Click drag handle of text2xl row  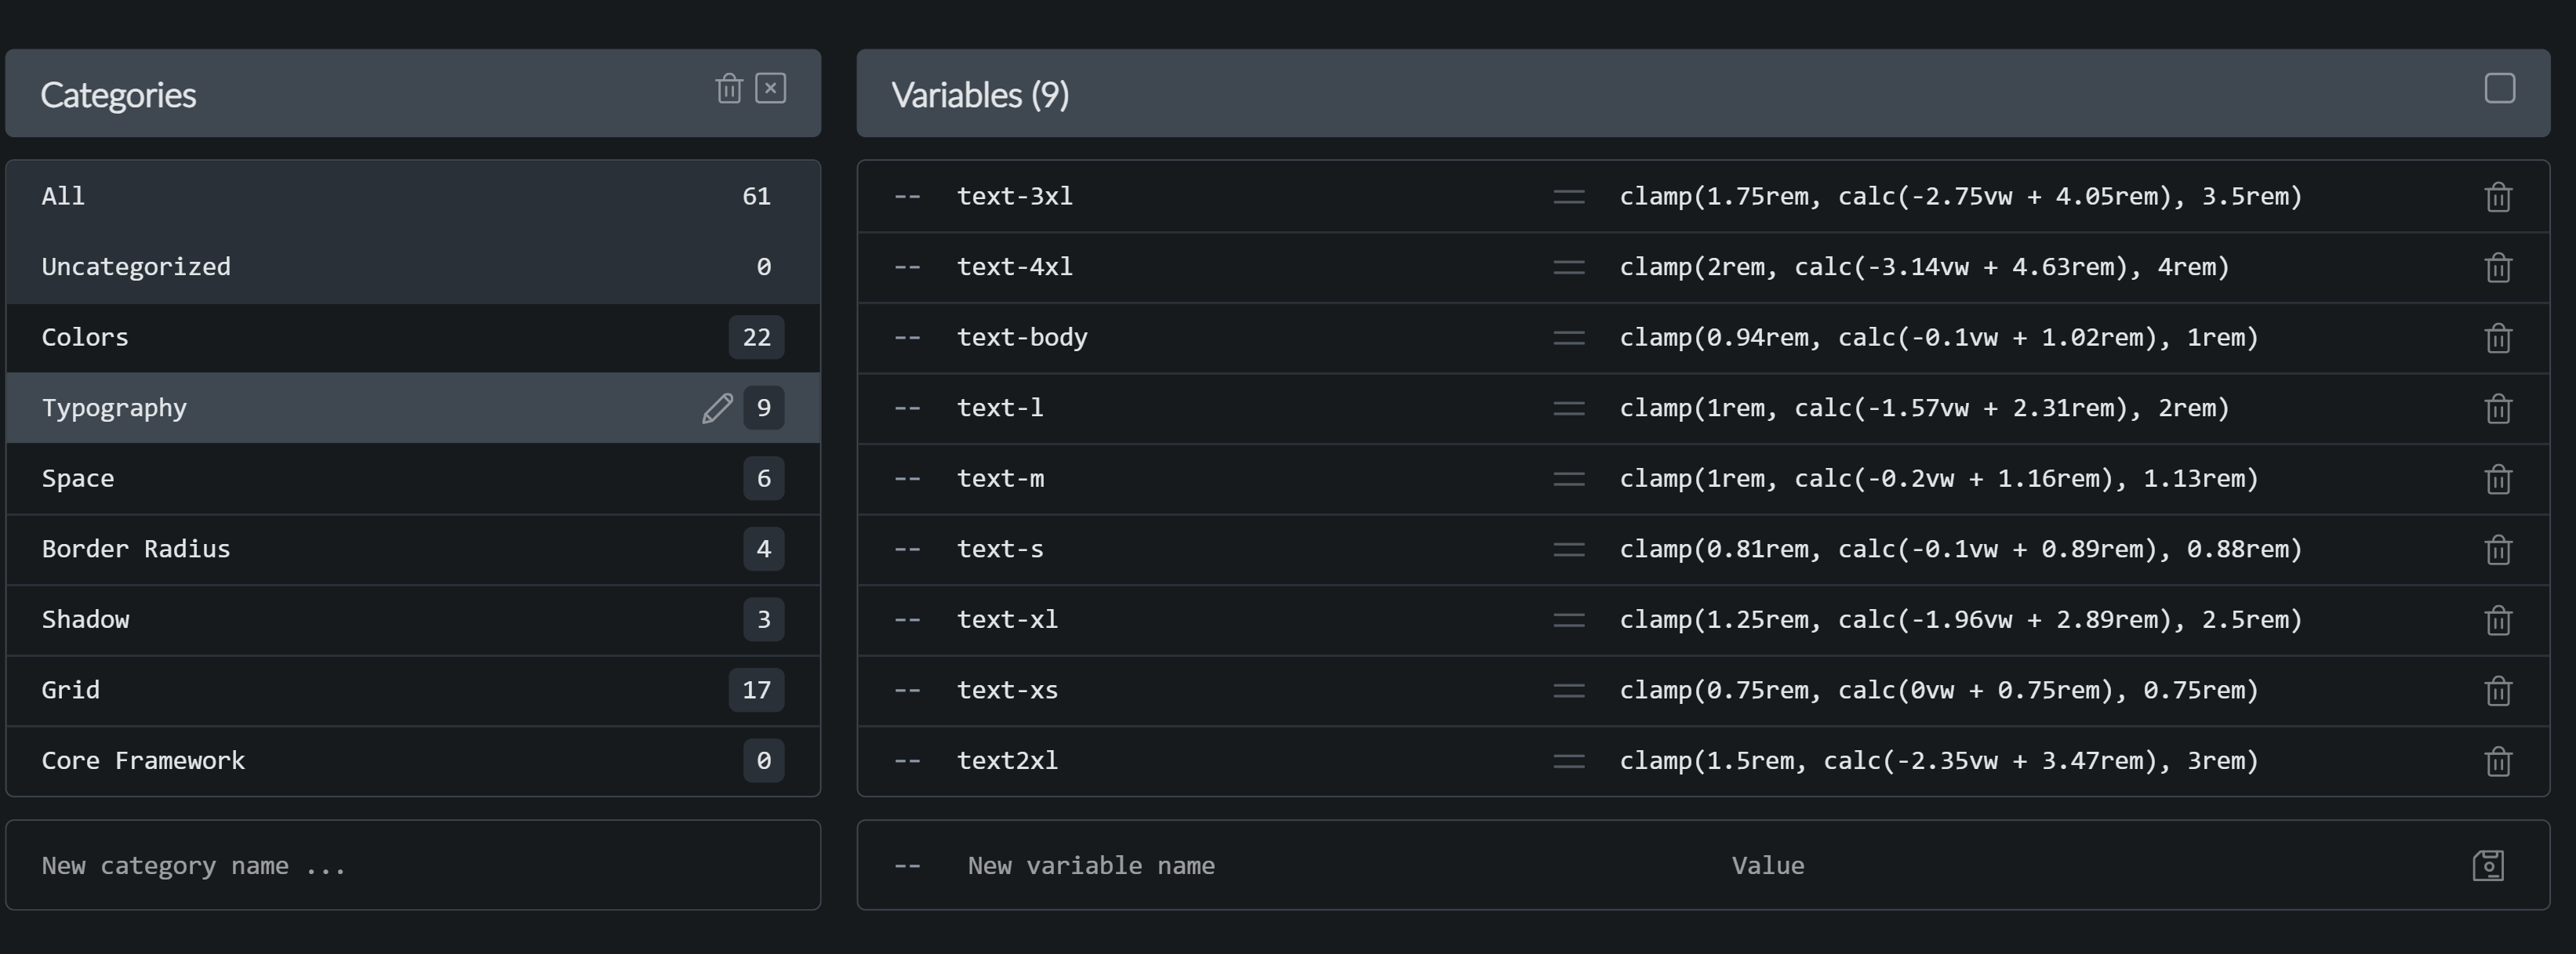(x=1569, y=761)
